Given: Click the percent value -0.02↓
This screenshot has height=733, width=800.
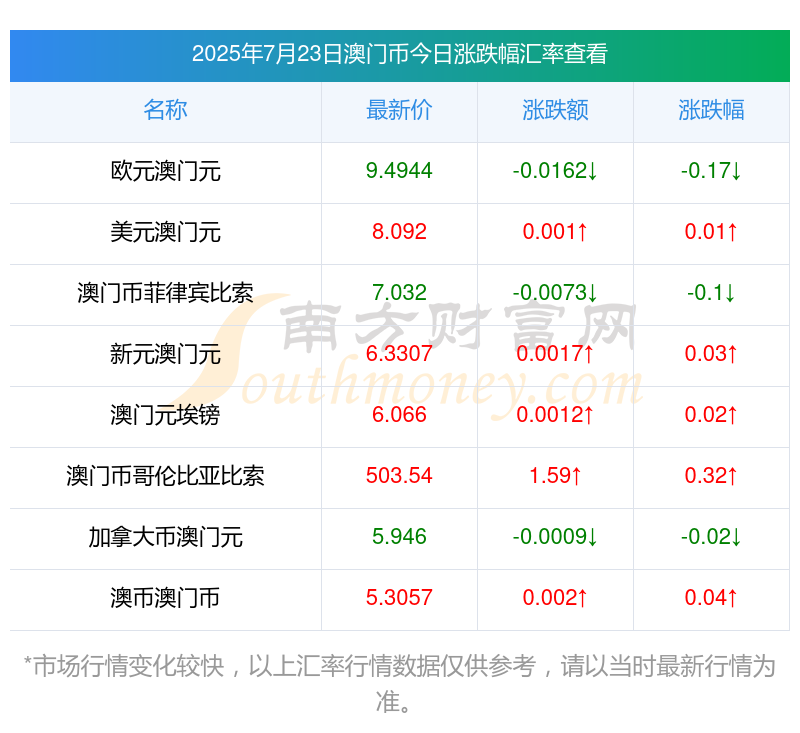Looking at the screenshot, I should coord(711,537).
